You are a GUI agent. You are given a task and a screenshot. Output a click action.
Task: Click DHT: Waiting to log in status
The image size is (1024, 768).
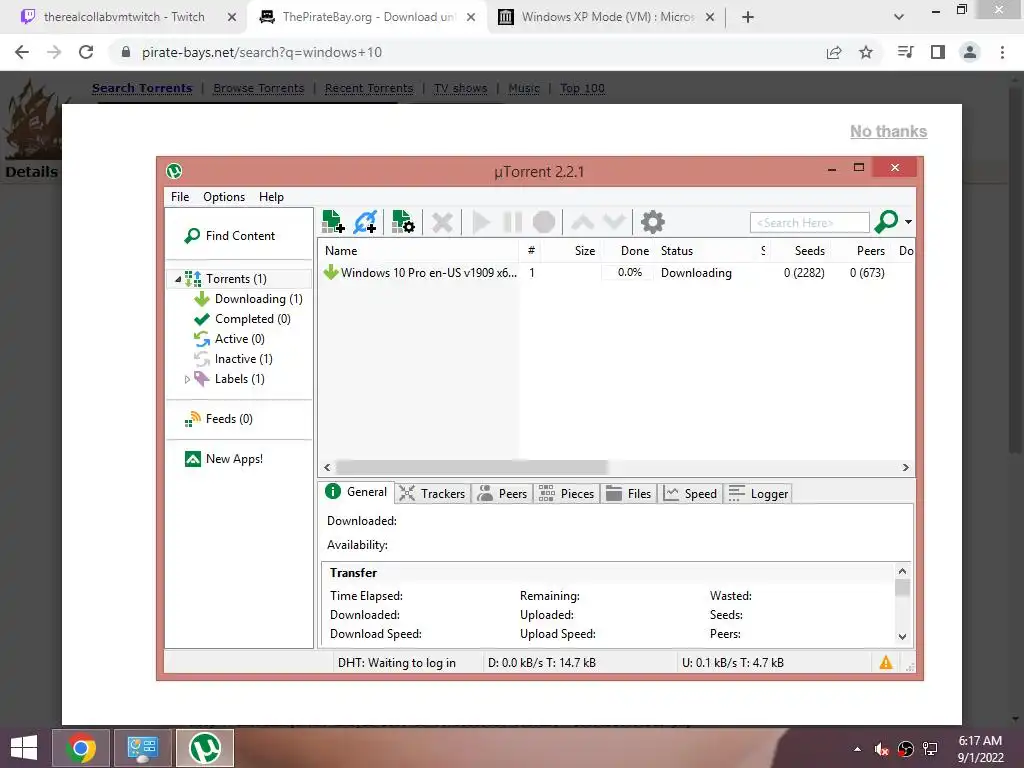click(x=396, y=663)
